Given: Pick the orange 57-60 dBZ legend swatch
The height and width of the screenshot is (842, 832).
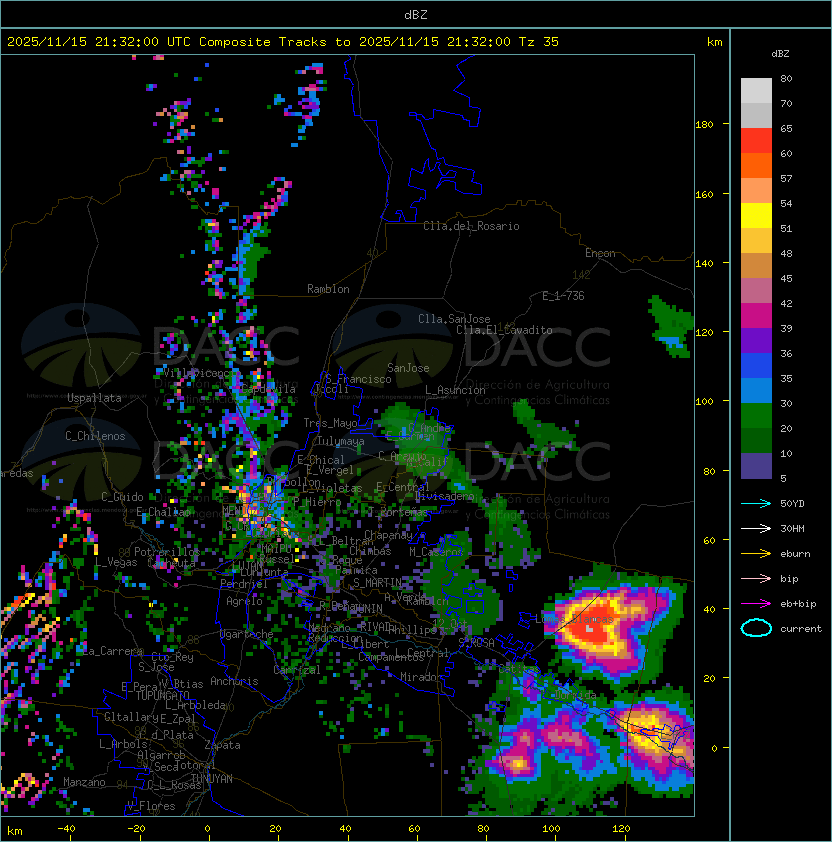Looking at the screenshot, I should (x=756, y=165).
